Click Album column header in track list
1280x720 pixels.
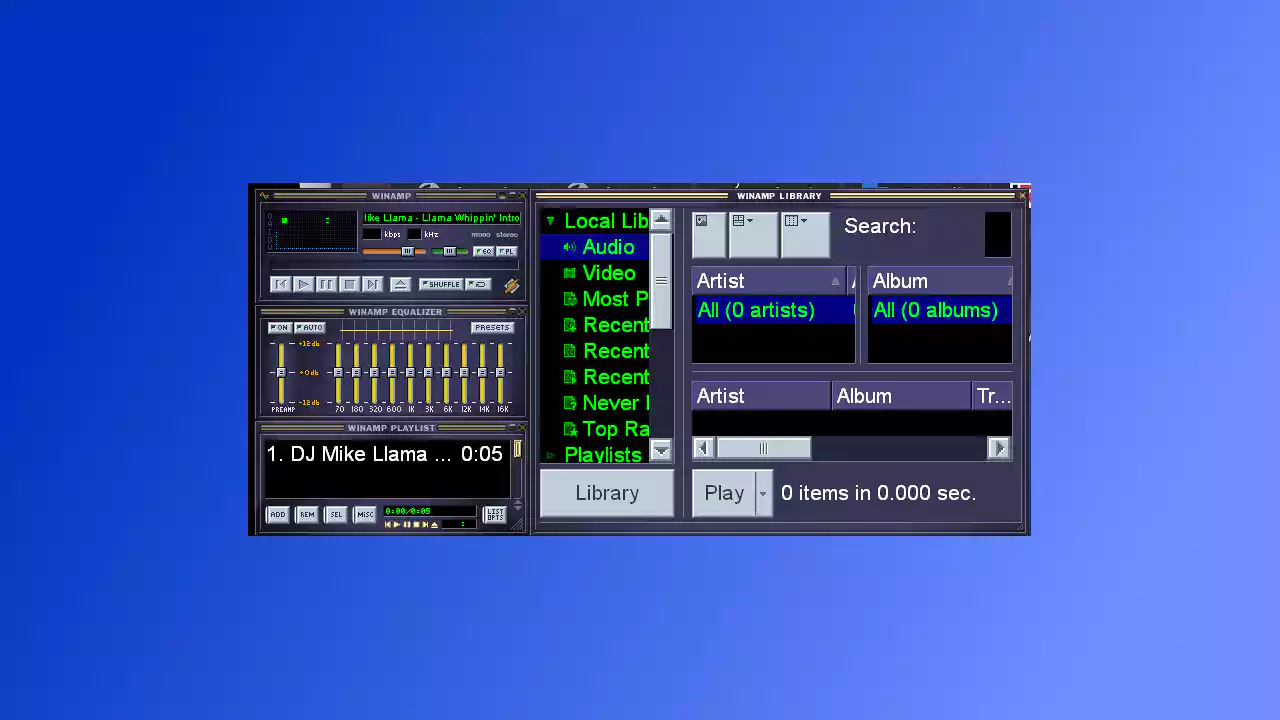point(901,396)
